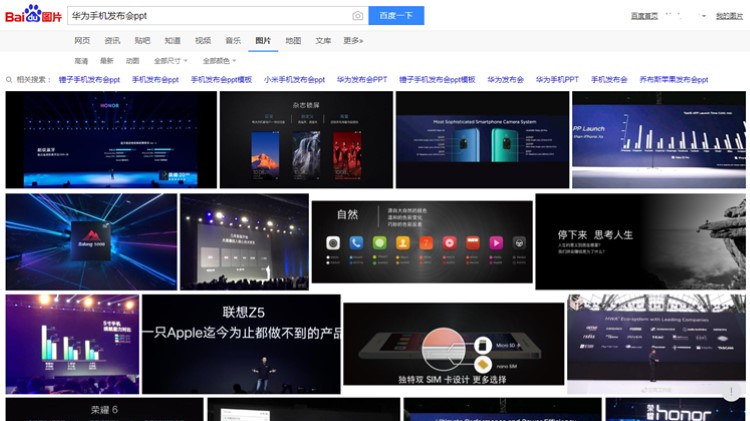
Task: Toggle the 动图 filter
Action: click(x=133, y=61)
